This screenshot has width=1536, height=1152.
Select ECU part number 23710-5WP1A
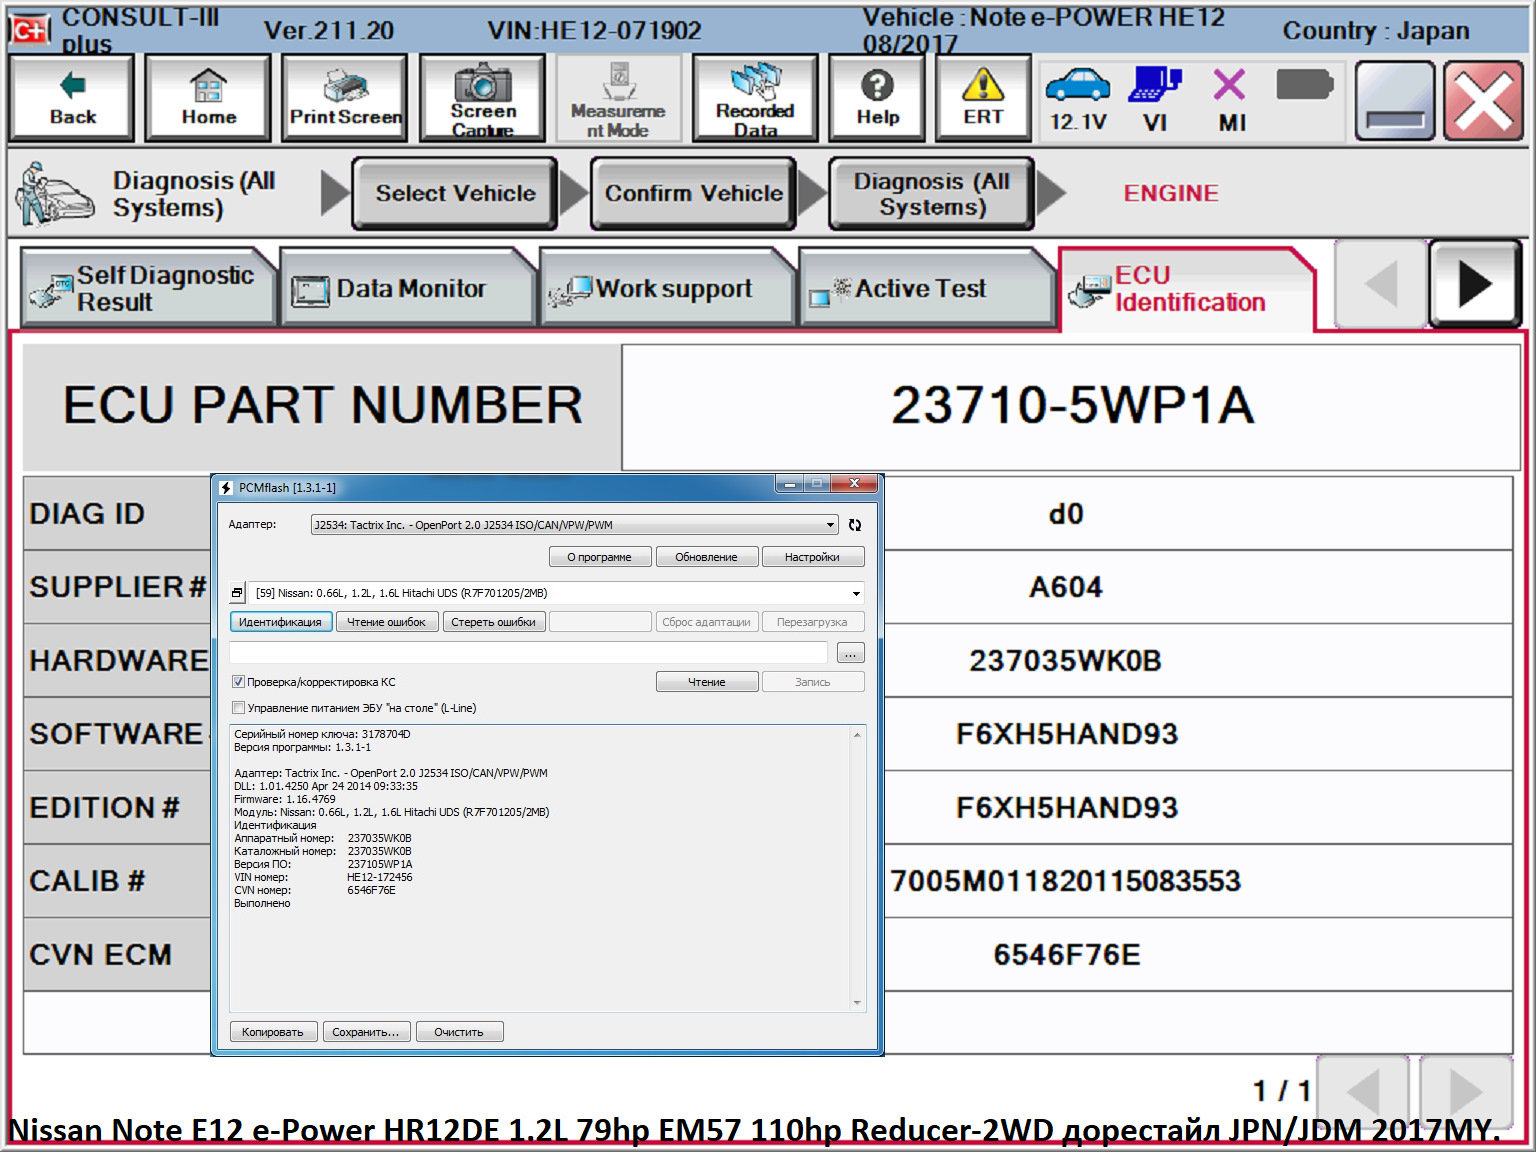pyautogui.click(x=1072, y=406)
